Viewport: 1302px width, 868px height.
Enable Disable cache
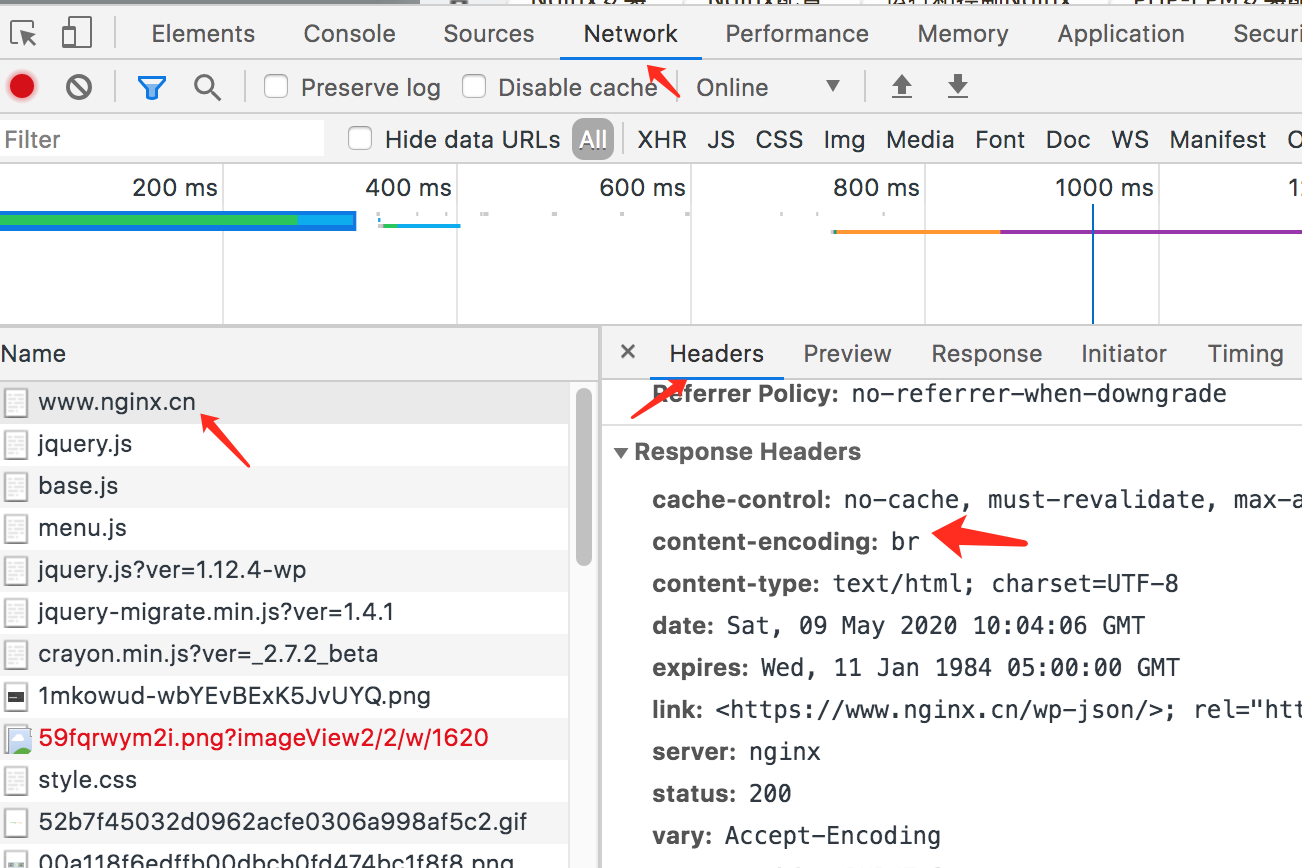(x=473, y=86)
